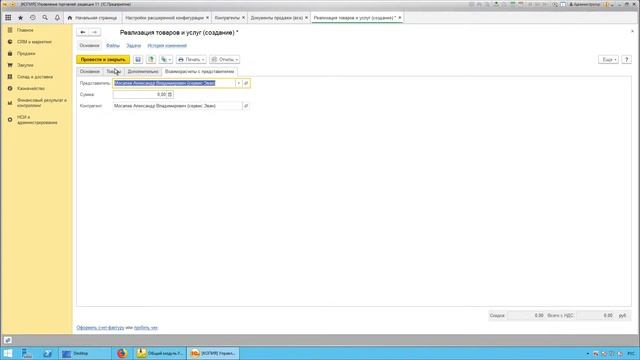Open Favorites with the star icon
Viewport: 640px width, 360px height.
pyautogui.click(x=20, y=18)
